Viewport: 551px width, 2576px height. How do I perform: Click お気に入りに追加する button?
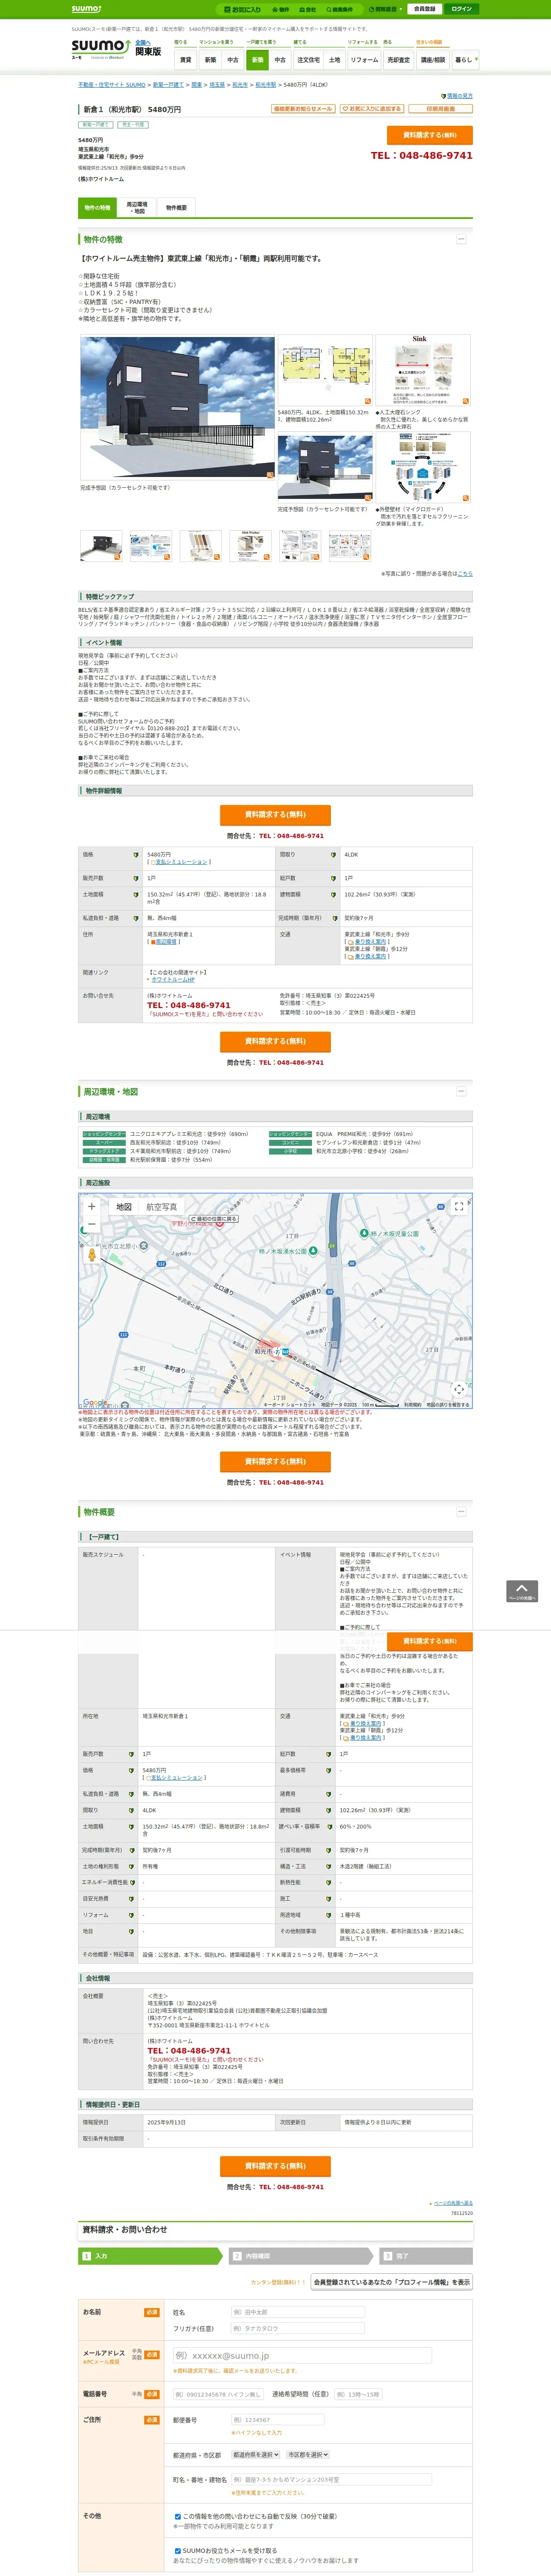coord(372,109)
